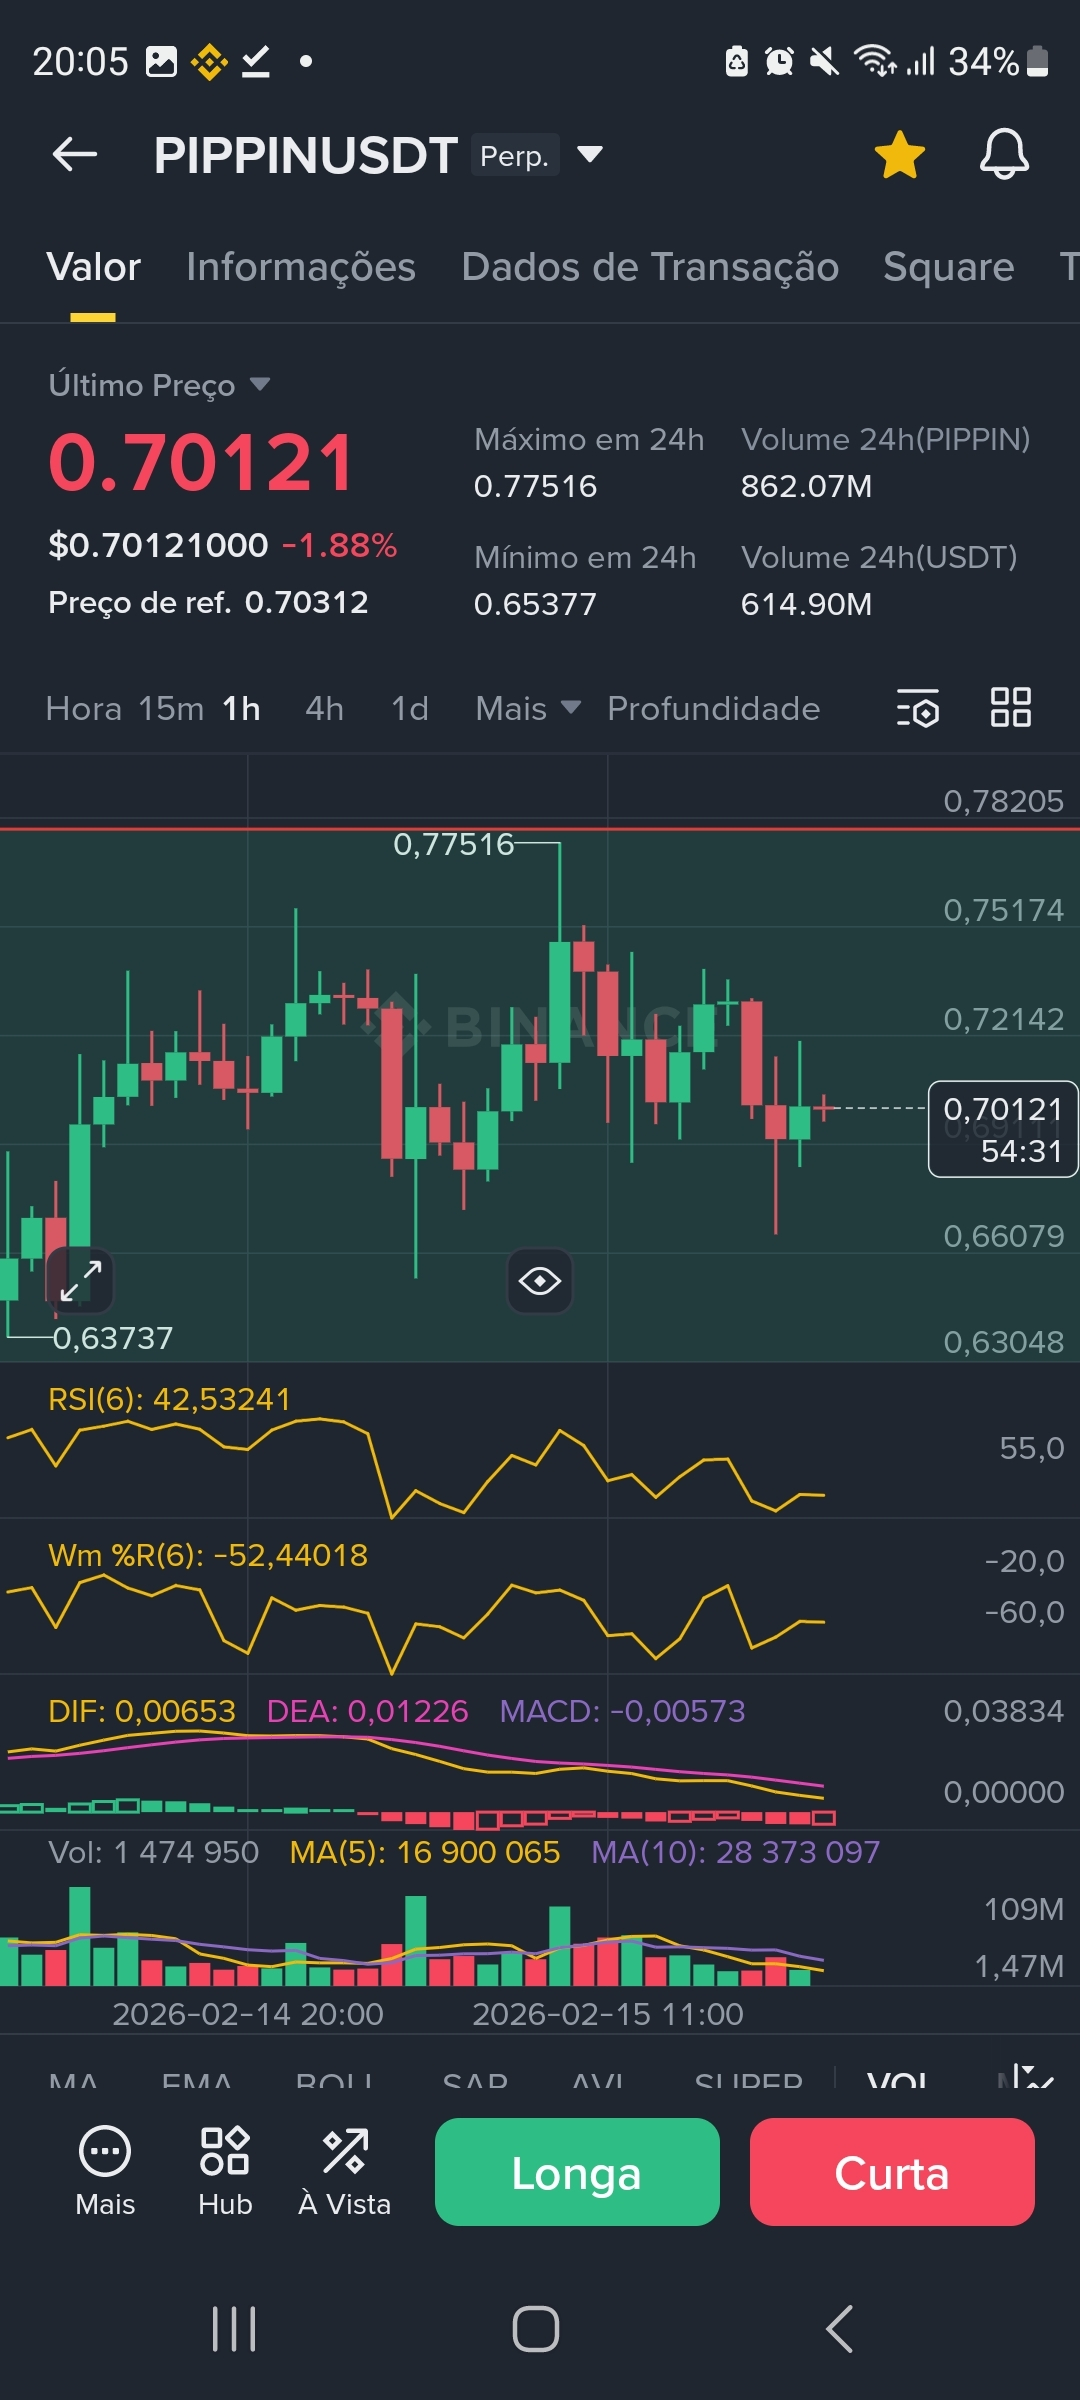Go to the Square tab
This screenshot has height=2400, width=1080.
tap(949, 267)
